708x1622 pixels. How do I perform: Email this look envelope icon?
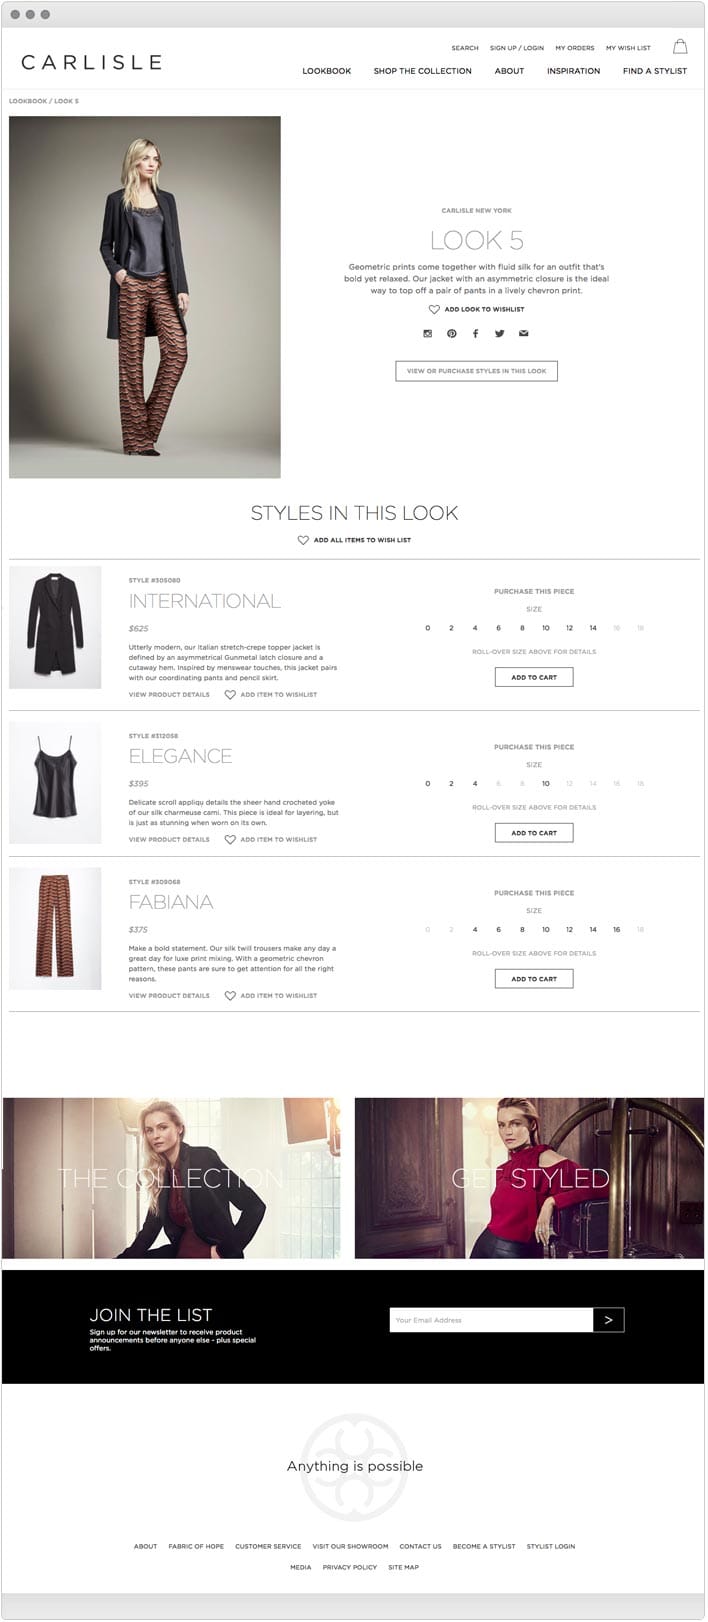tap(523, 333)
